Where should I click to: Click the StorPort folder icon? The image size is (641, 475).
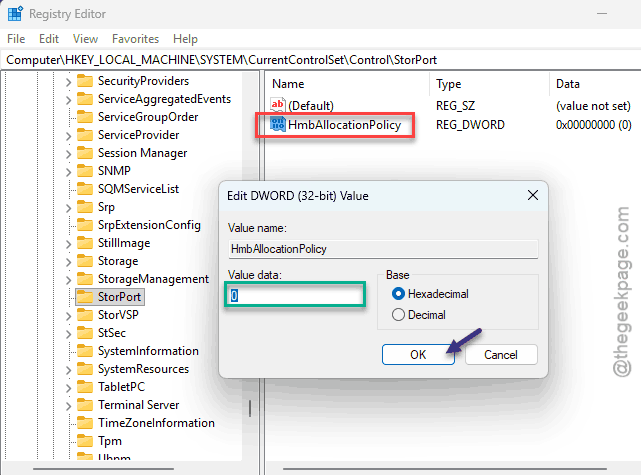85,297
